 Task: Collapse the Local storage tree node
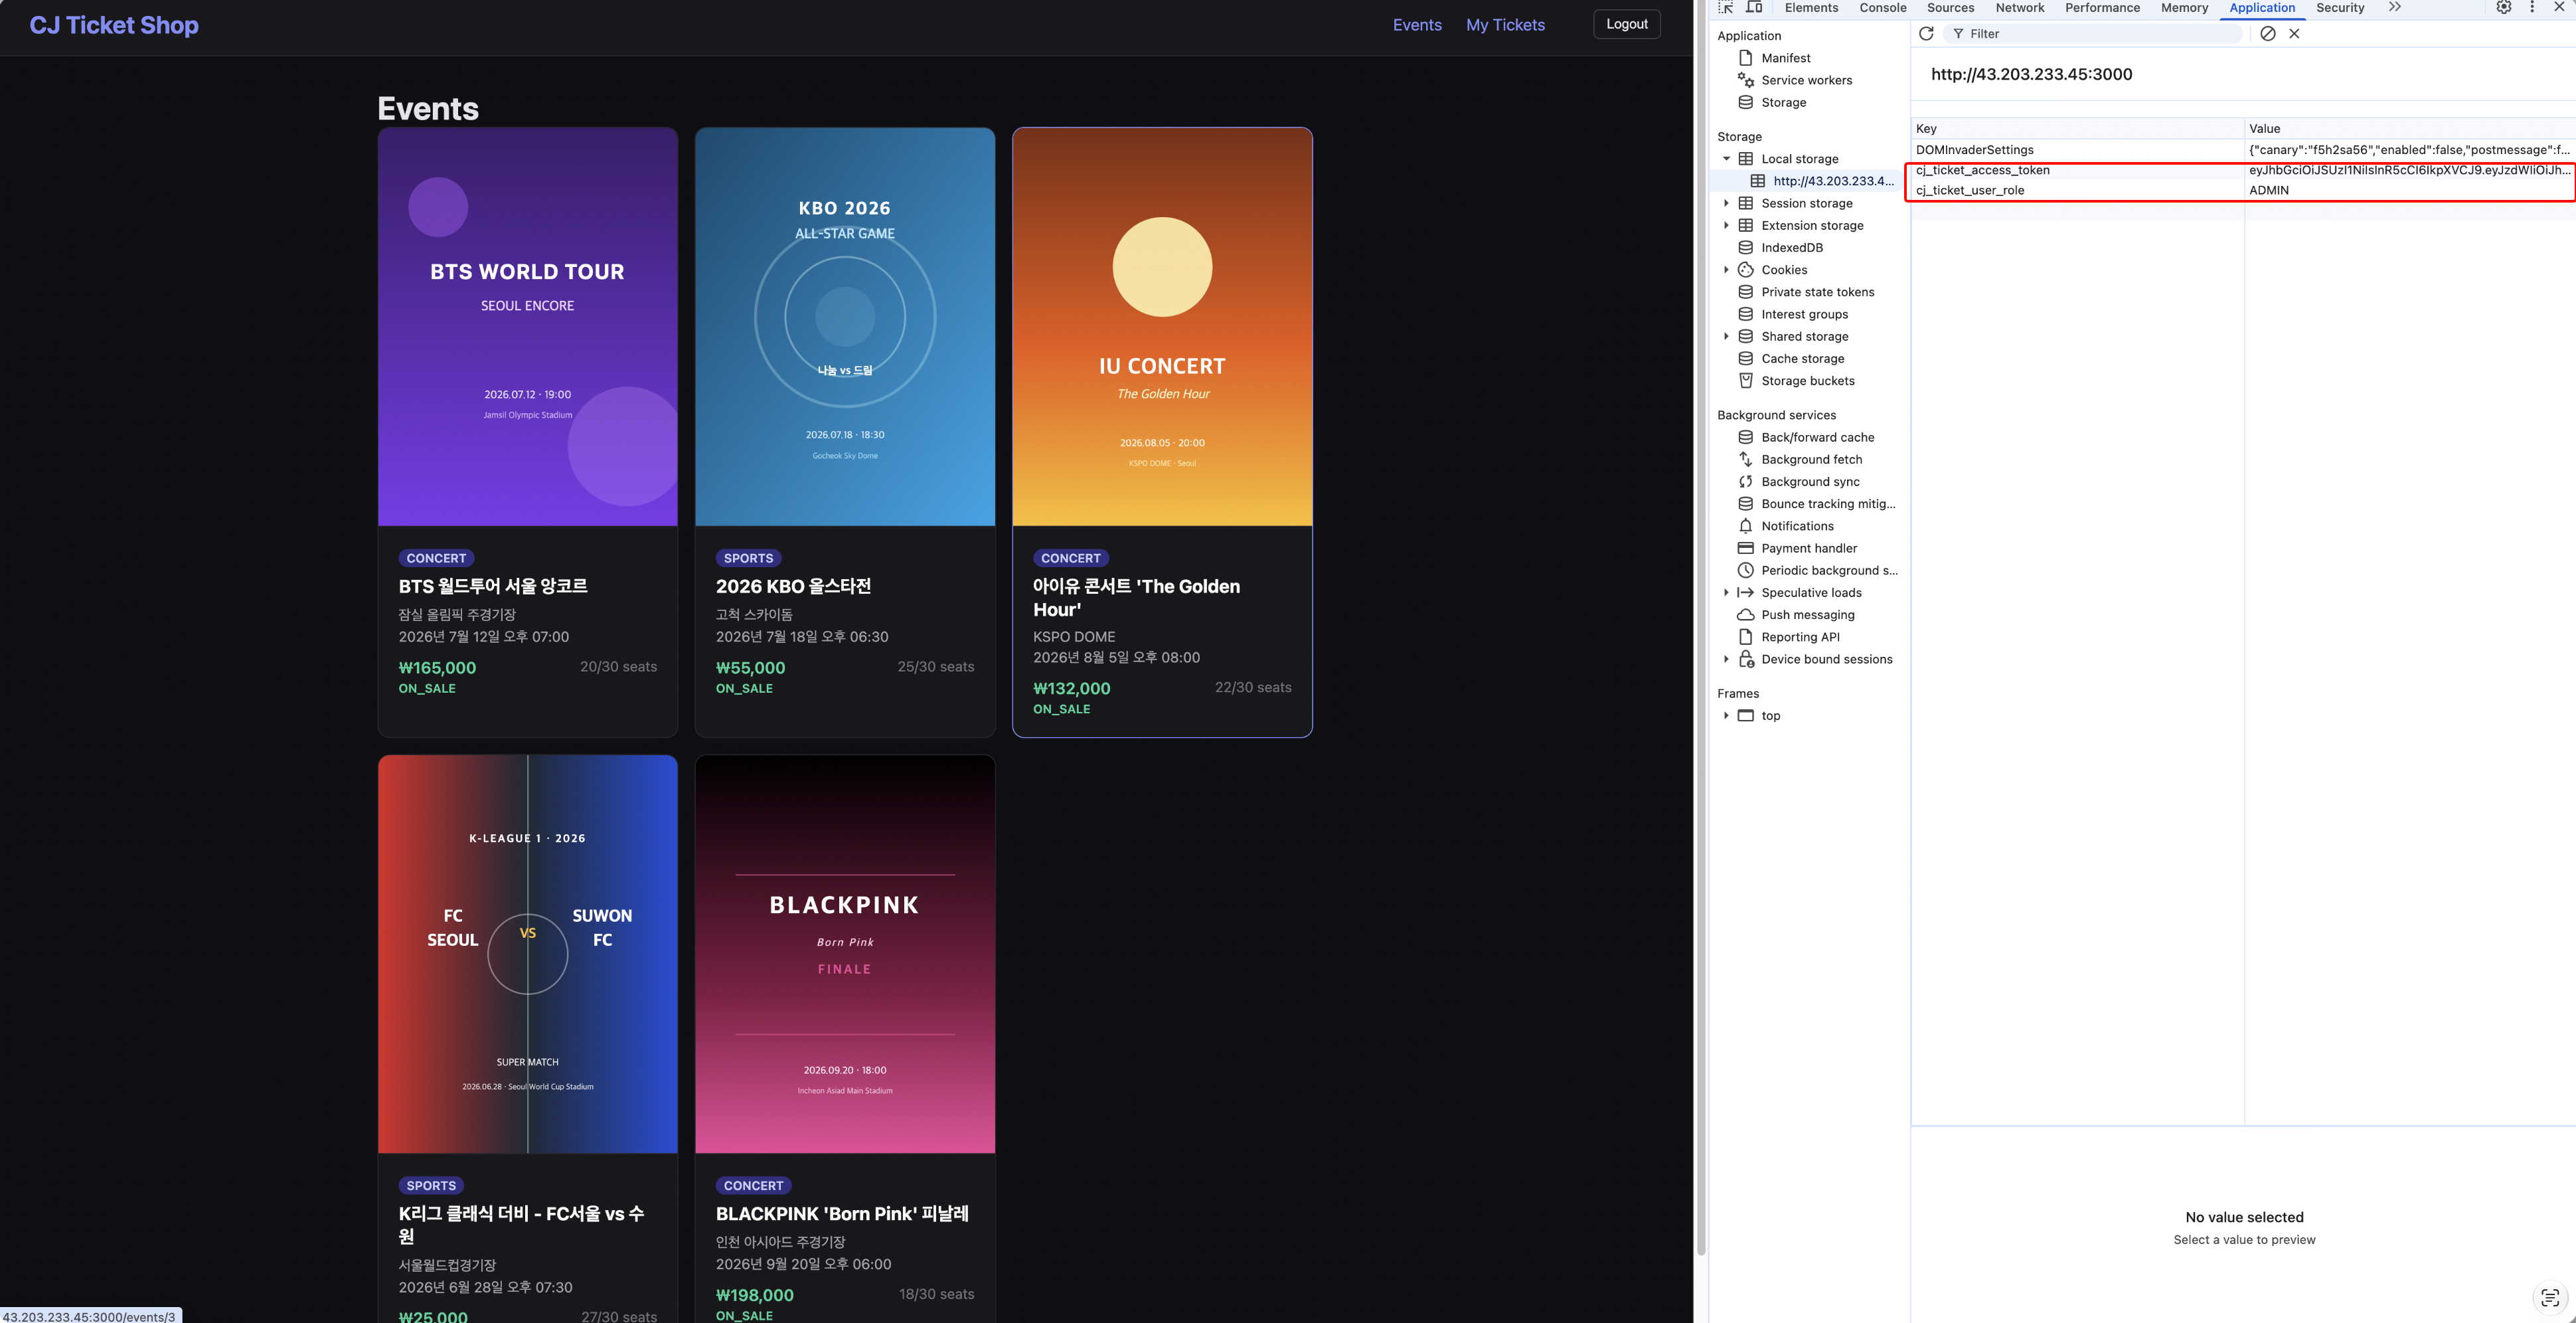coord(1726,159)
